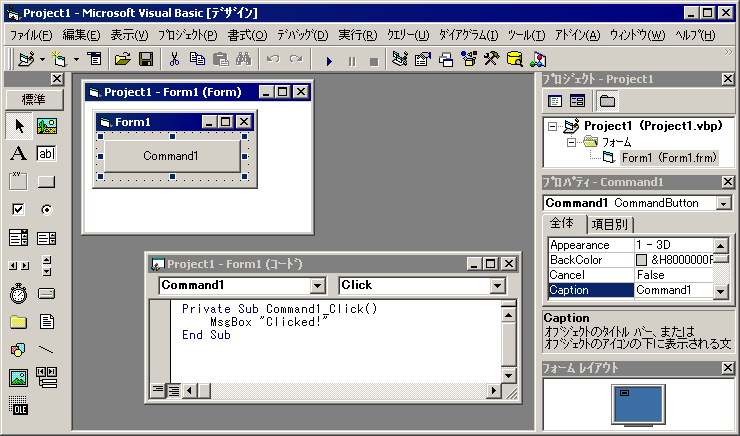Screen dimensions: 740x436
Task: Select the CommandButton tool in the toolbox
Action: pos(47,182)
